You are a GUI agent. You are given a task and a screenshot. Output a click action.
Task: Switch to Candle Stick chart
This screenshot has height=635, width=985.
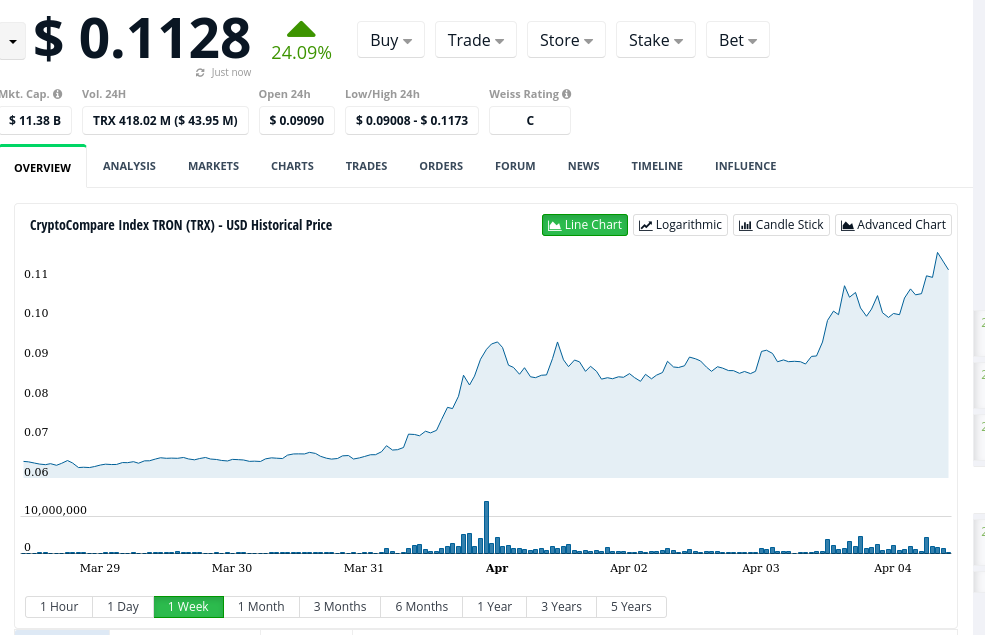tap(781, 225)
